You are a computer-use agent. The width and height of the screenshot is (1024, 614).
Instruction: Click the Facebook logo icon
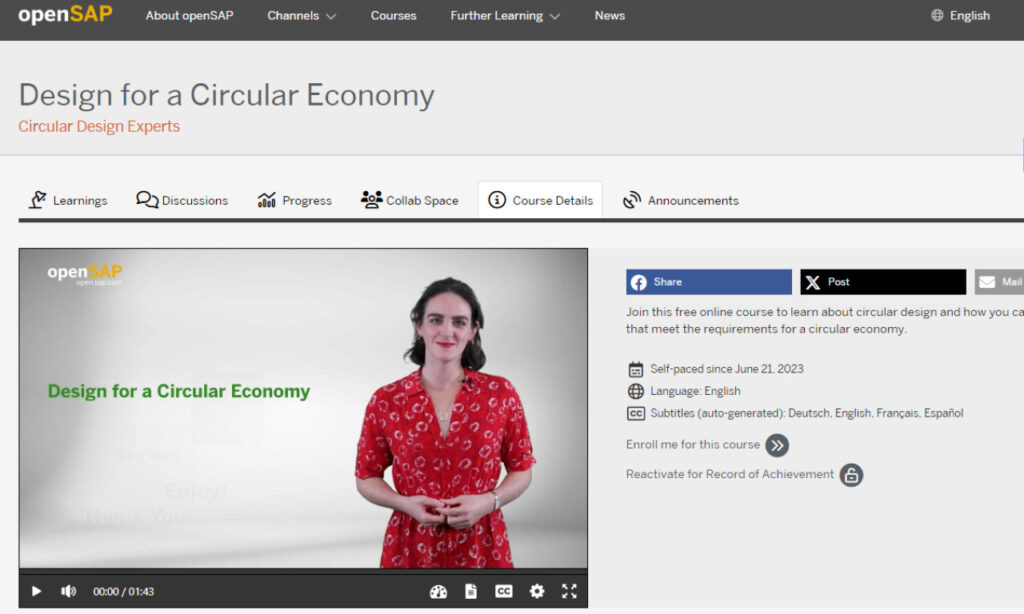point(639,282)
